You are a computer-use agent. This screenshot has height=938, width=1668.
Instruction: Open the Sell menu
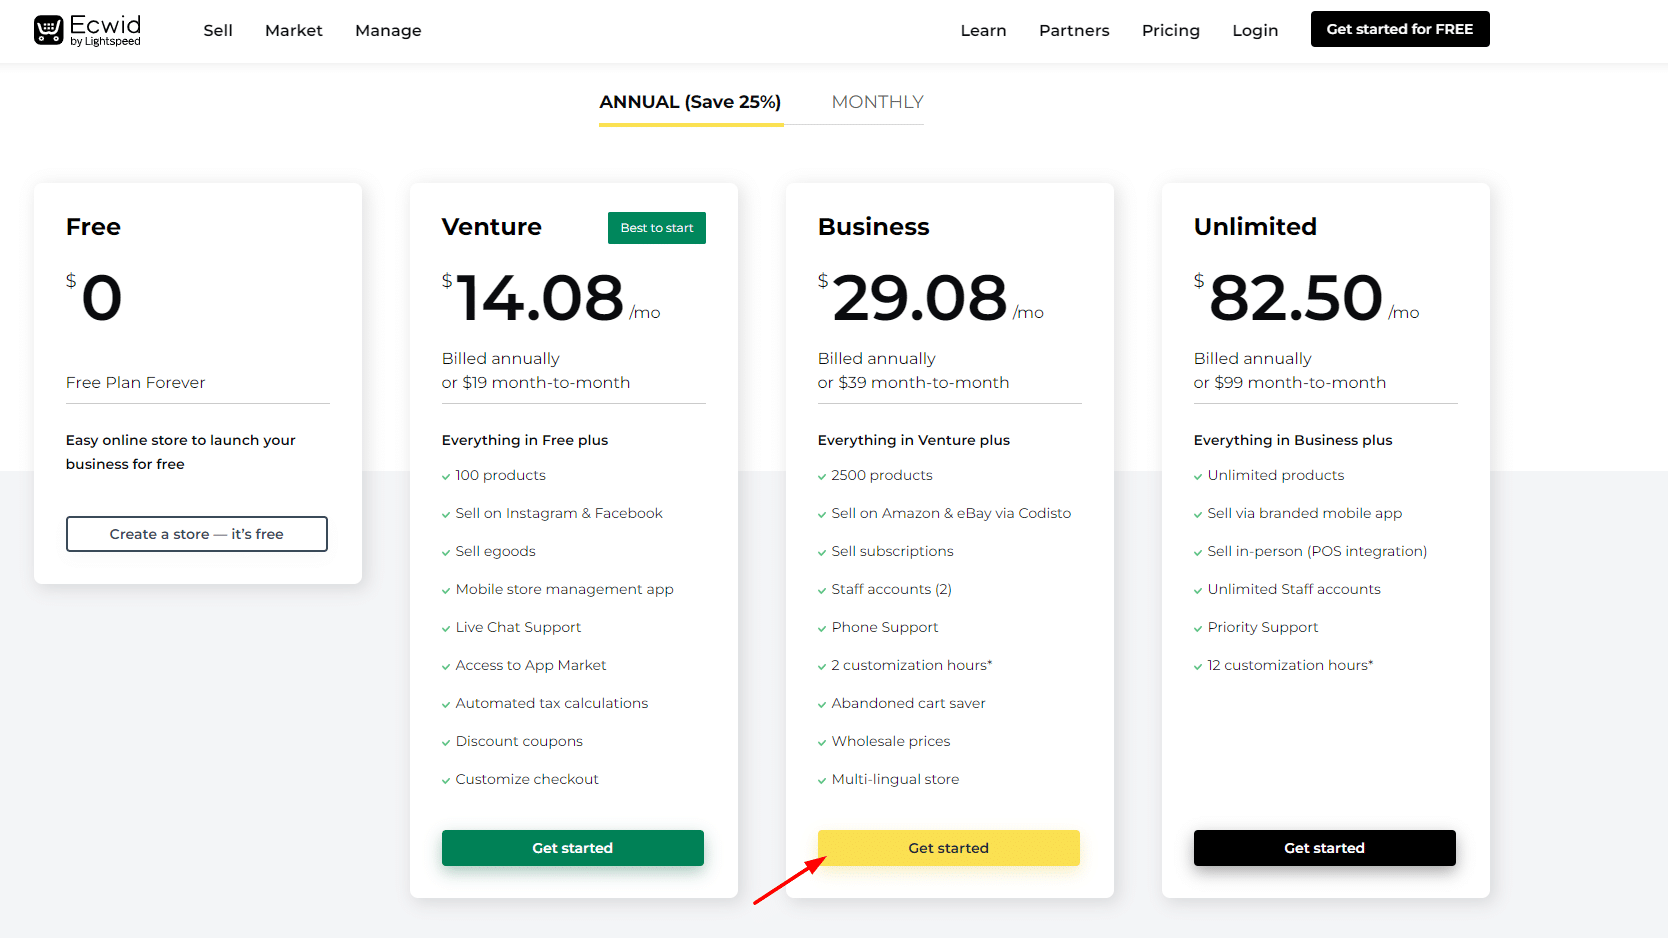coord(217,31)
